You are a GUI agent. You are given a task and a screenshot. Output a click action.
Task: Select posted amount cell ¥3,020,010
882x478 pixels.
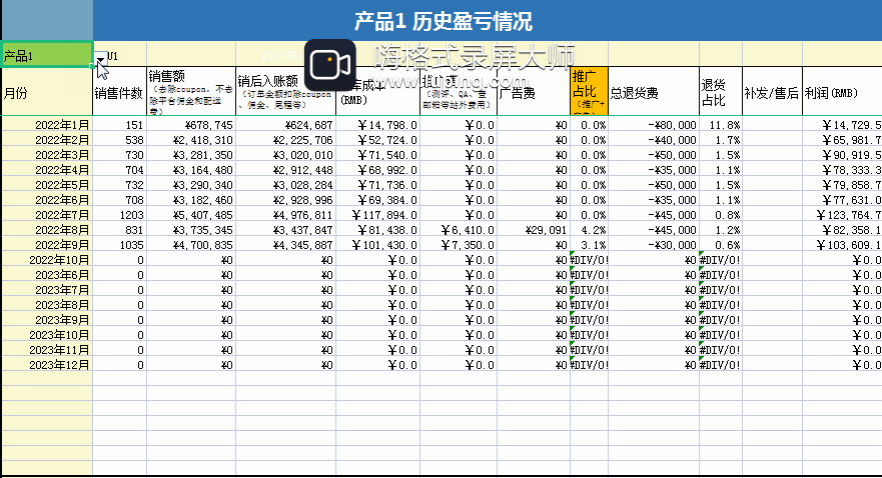click(286, 155)
